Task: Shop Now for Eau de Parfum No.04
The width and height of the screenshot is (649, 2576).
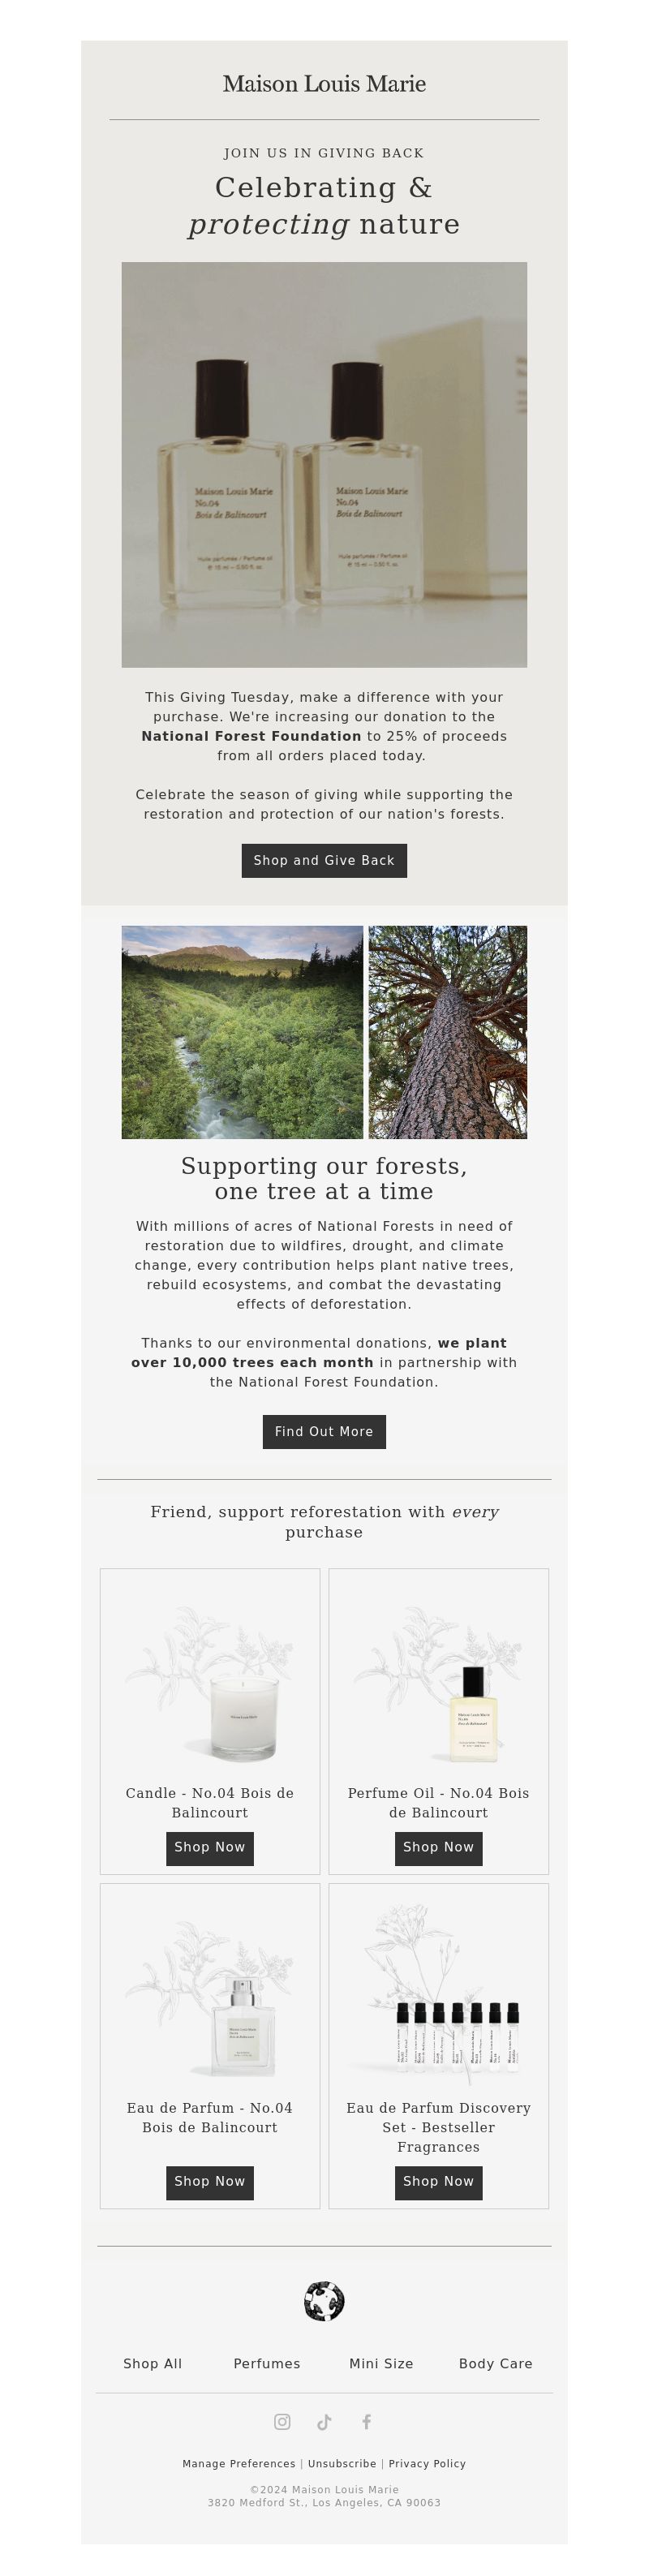Action: (210, 2182)
